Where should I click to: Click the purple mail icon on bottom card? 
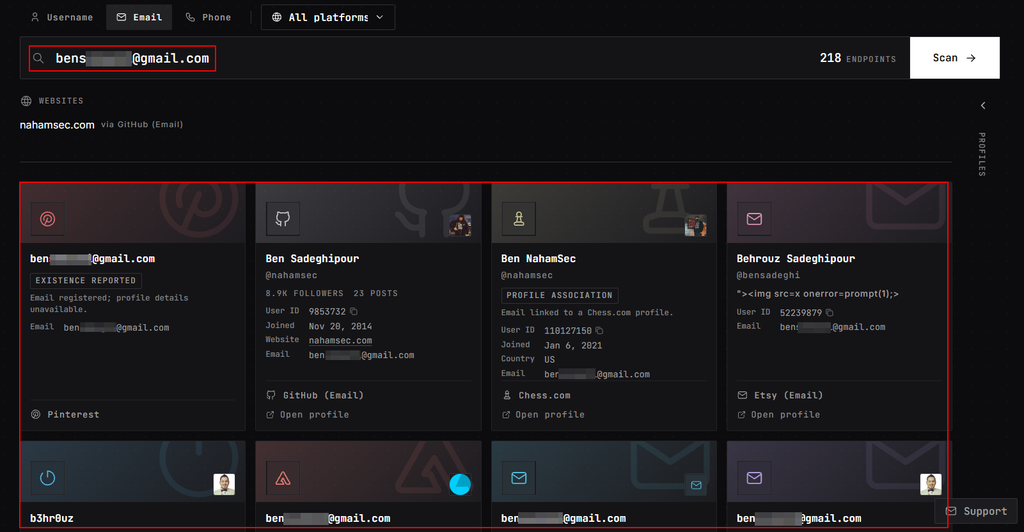(754, 478)
